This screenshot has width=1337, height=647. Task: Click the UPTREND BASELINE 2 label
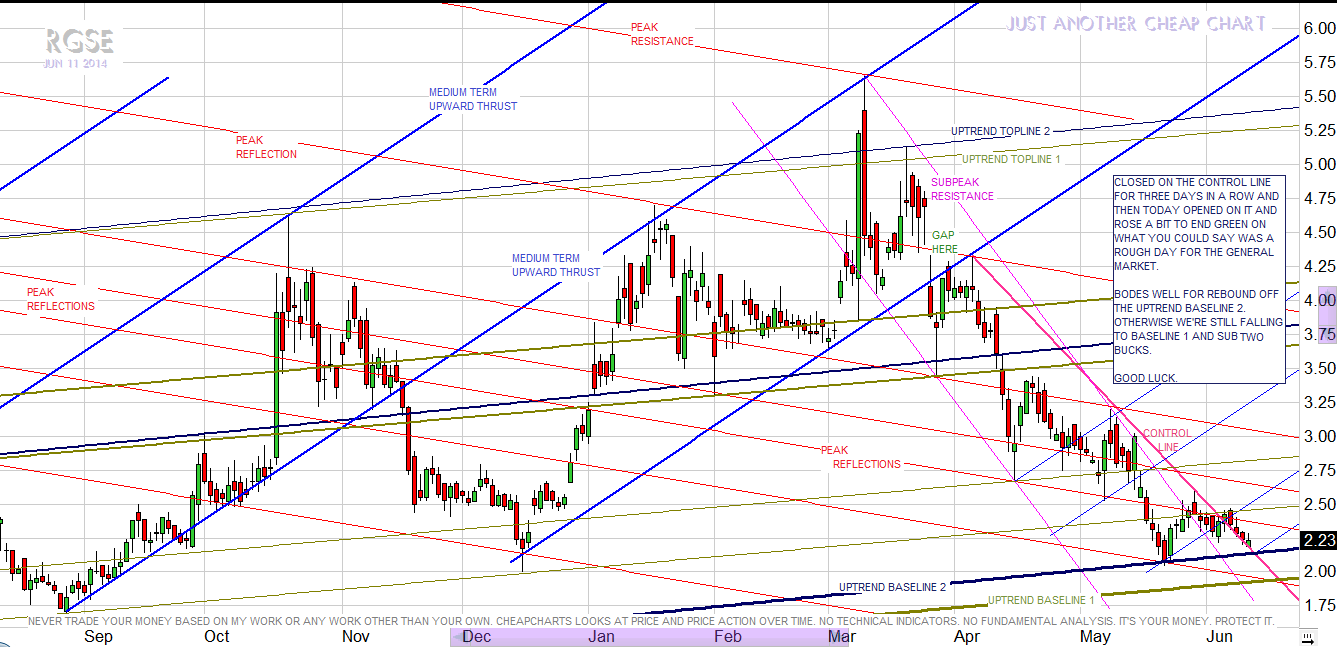point(892,587)
